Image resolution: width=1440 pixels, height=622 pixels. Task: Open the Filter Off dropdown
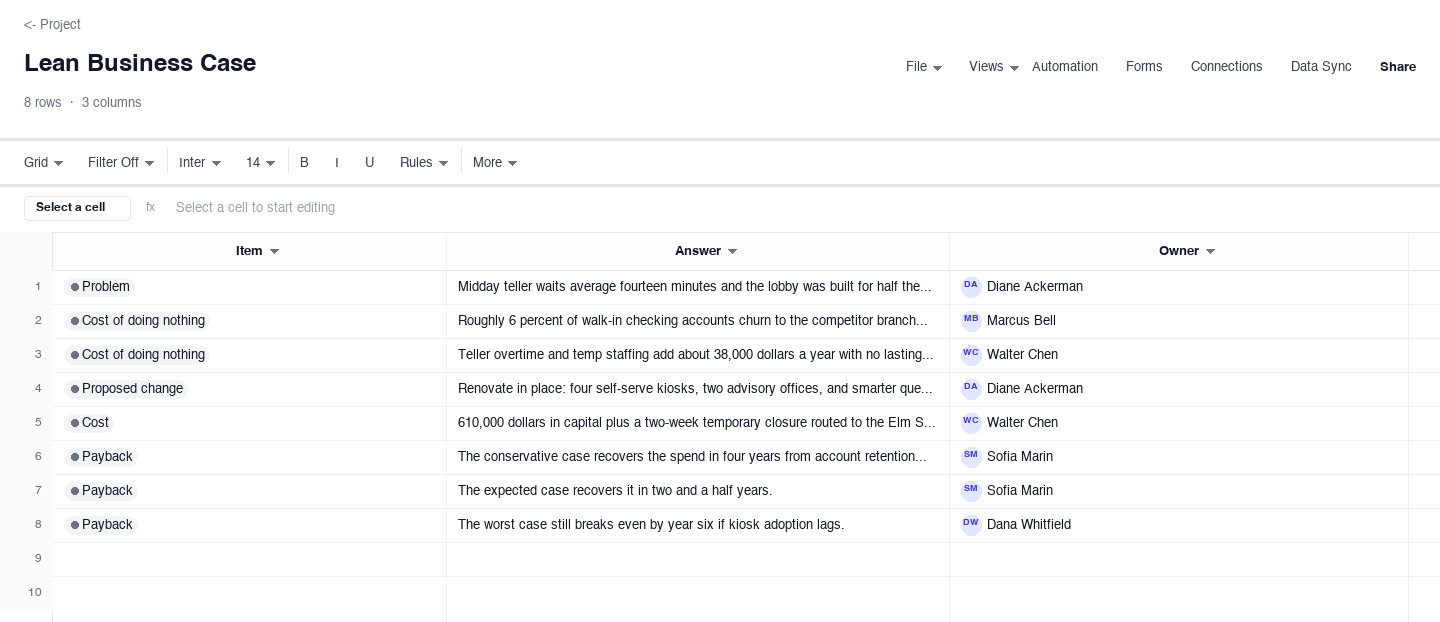point(121,163)
